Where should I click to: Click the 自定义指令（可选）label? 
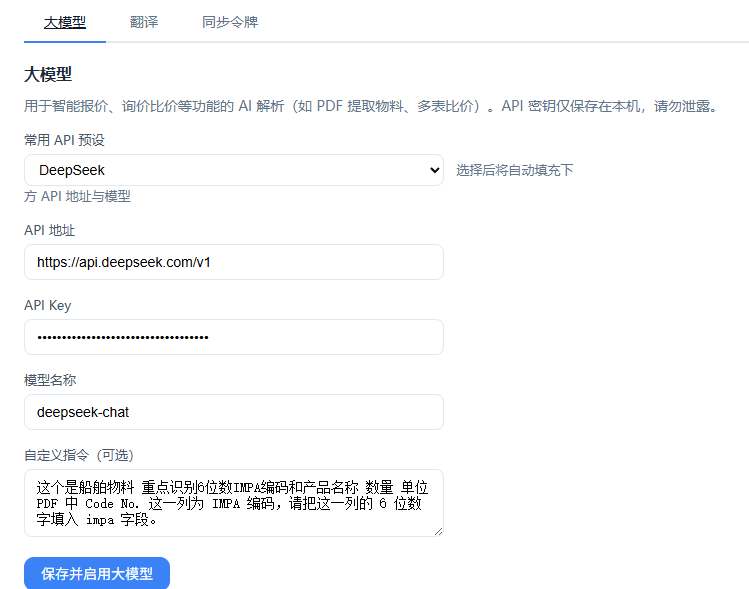point(79,455)
